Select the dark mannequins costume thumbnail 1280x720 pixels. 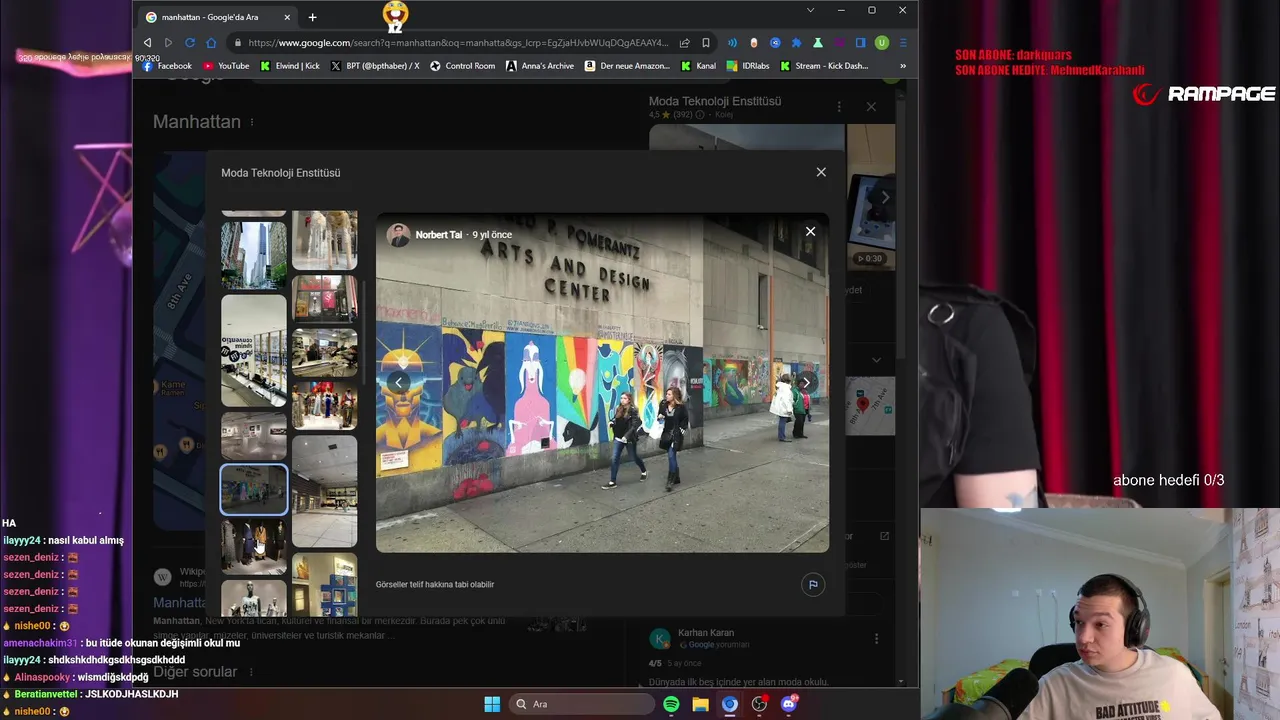pos(254,546)
